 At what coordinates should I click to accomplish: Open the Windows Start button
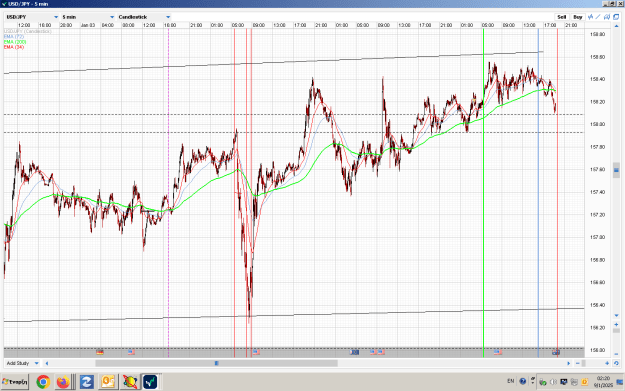pyautogui.click(x=15, y=382)
